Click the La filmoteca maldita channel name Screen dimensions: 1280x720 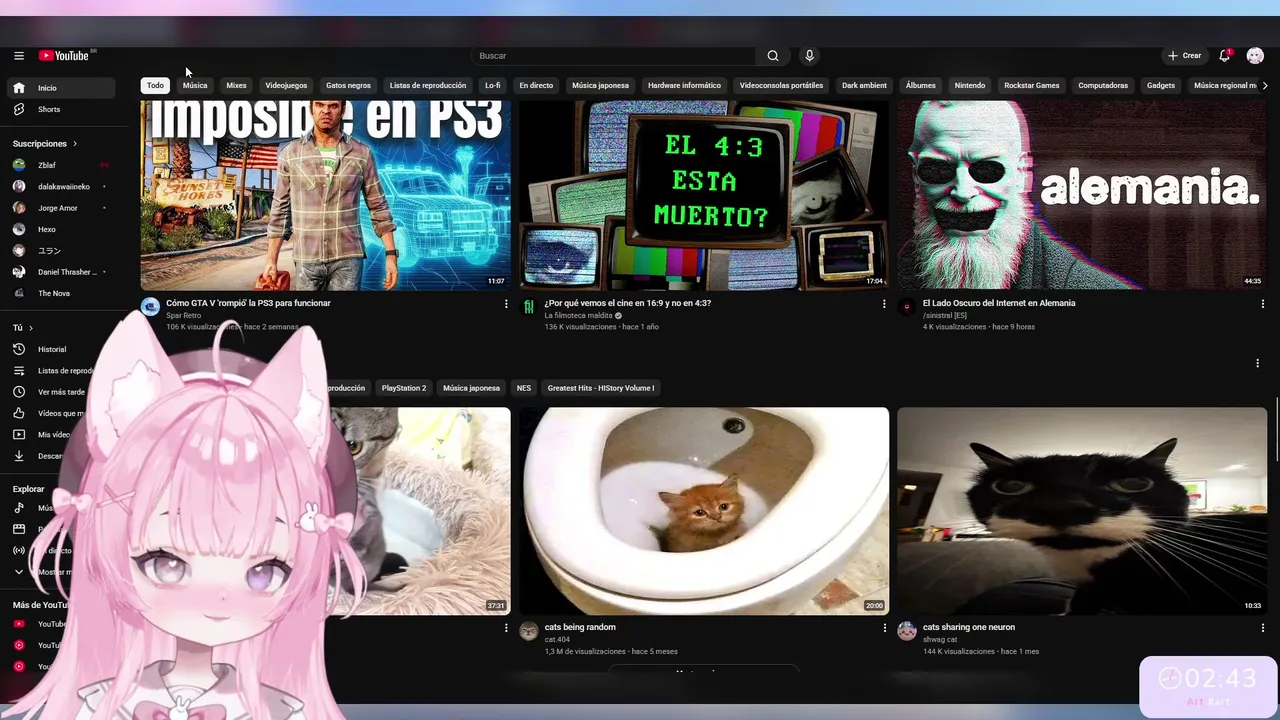[x=578, y=316]
